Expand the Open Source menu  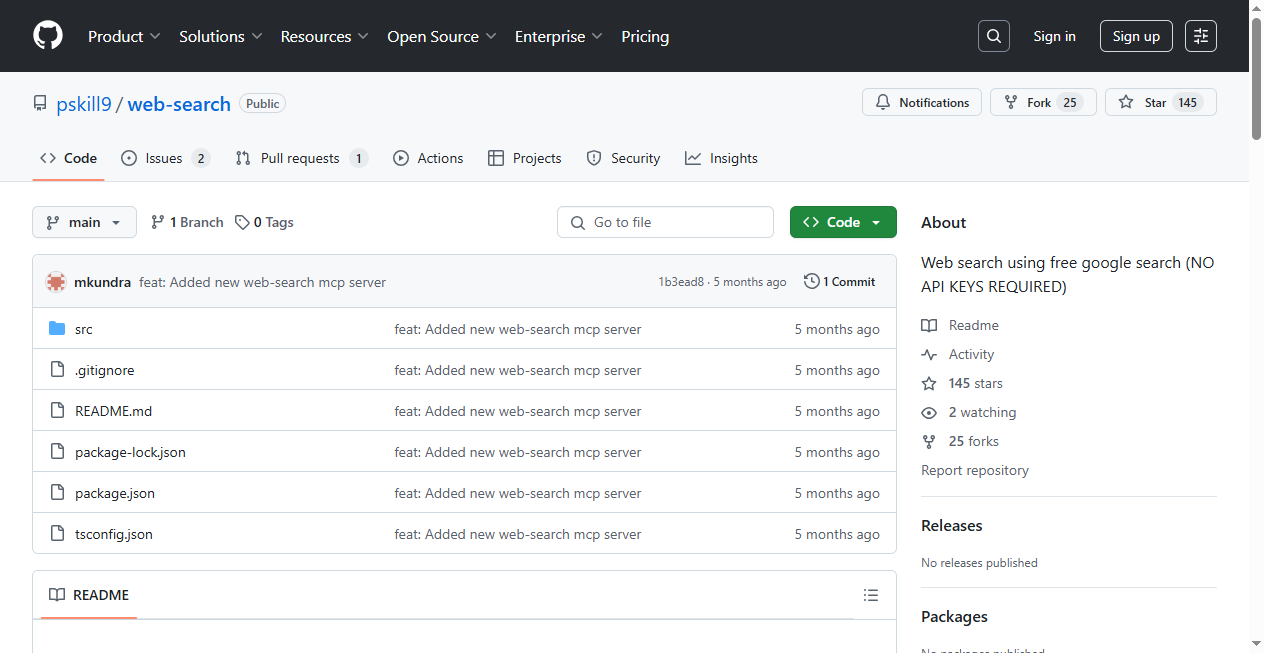pos(442,36)
